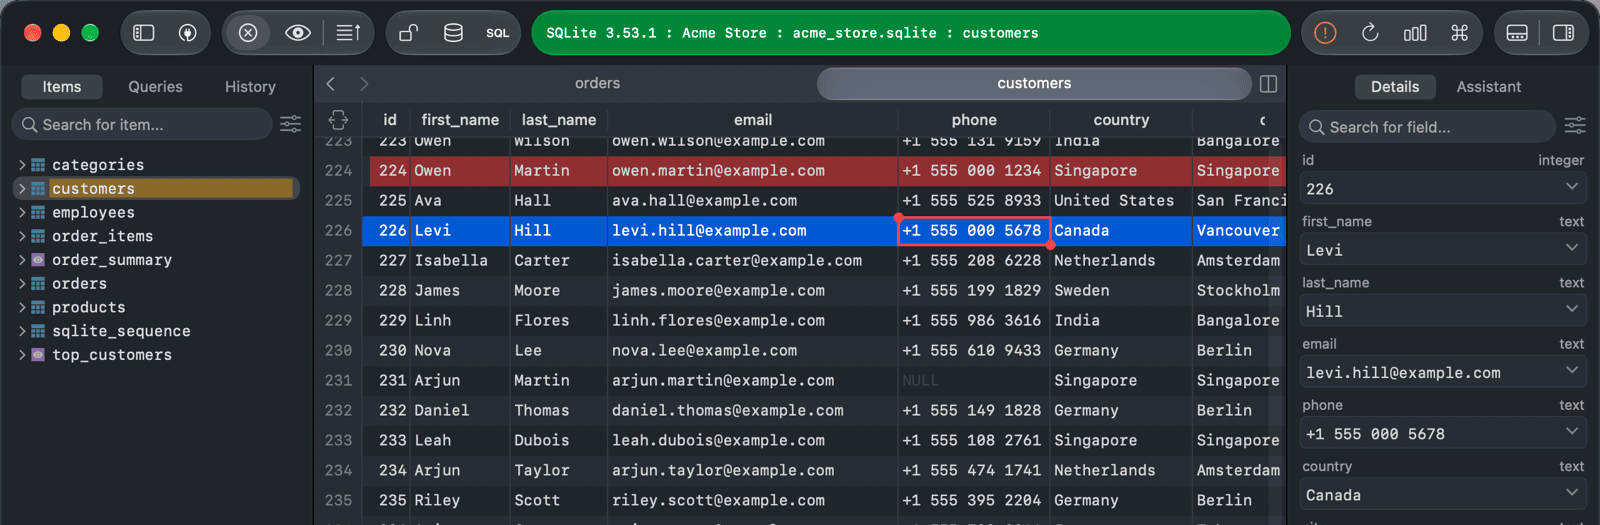Focus the Search for field input
This screenshot has height=525, width=1600.
(x=1427, y=127)
